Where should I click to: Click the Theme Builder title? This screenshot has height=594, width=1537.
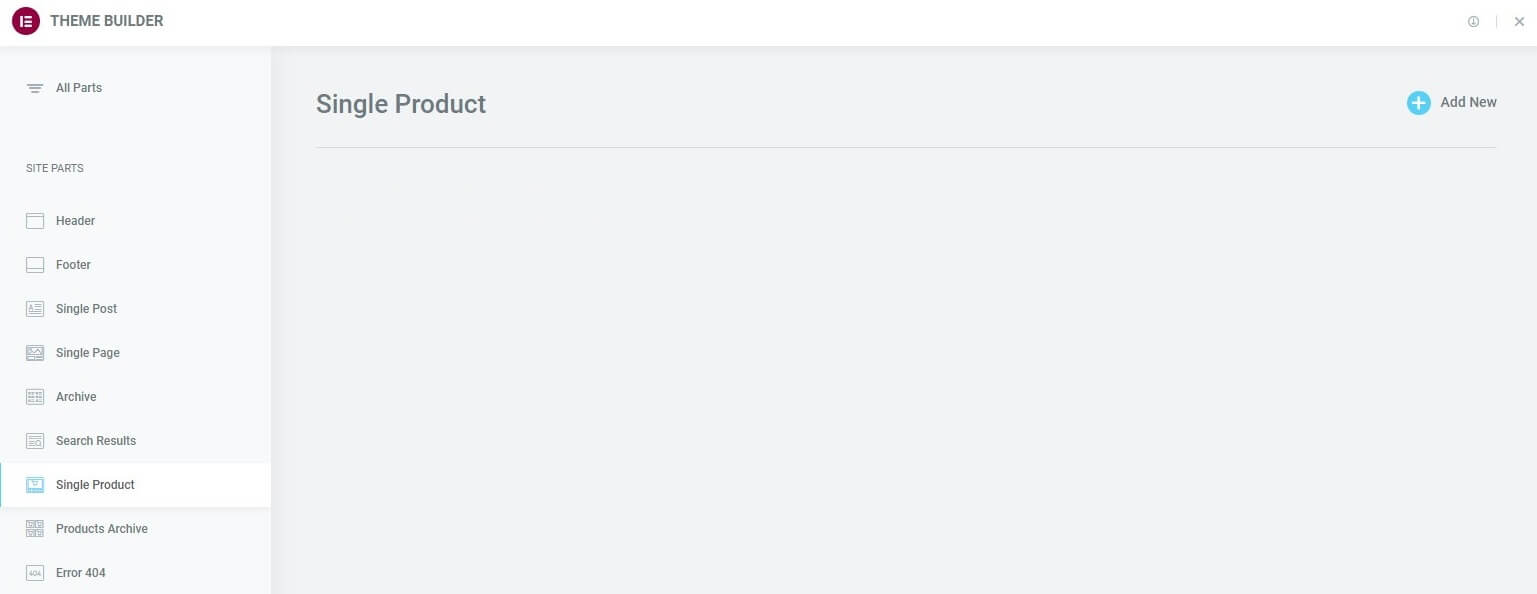106,21
